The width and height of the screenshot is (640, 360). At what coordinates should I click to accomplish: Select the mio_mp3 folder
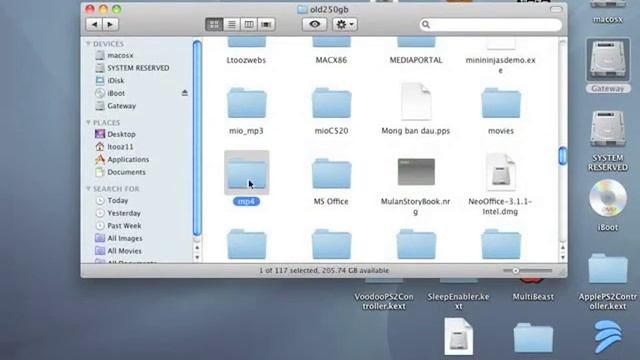click(x=247, y=104)
